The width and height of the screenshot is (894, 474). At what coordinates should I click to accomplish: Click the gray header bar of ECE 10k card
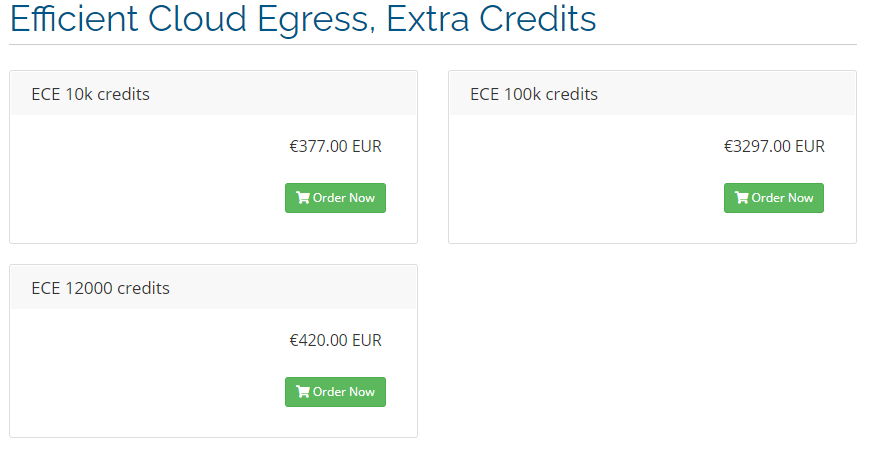pos(213,93)
